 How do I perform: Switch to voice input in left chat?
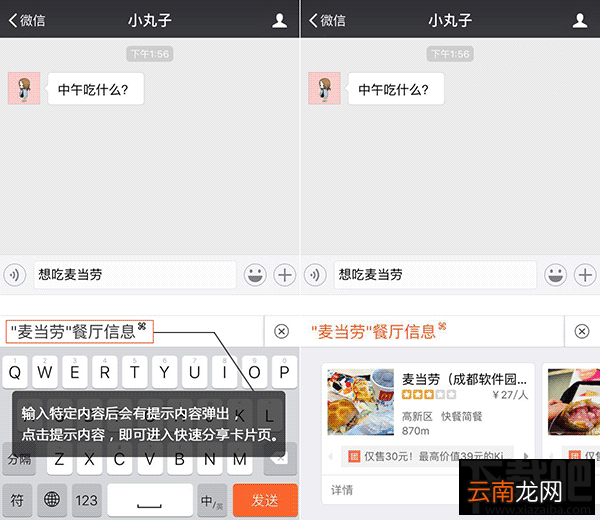point(15,275)
